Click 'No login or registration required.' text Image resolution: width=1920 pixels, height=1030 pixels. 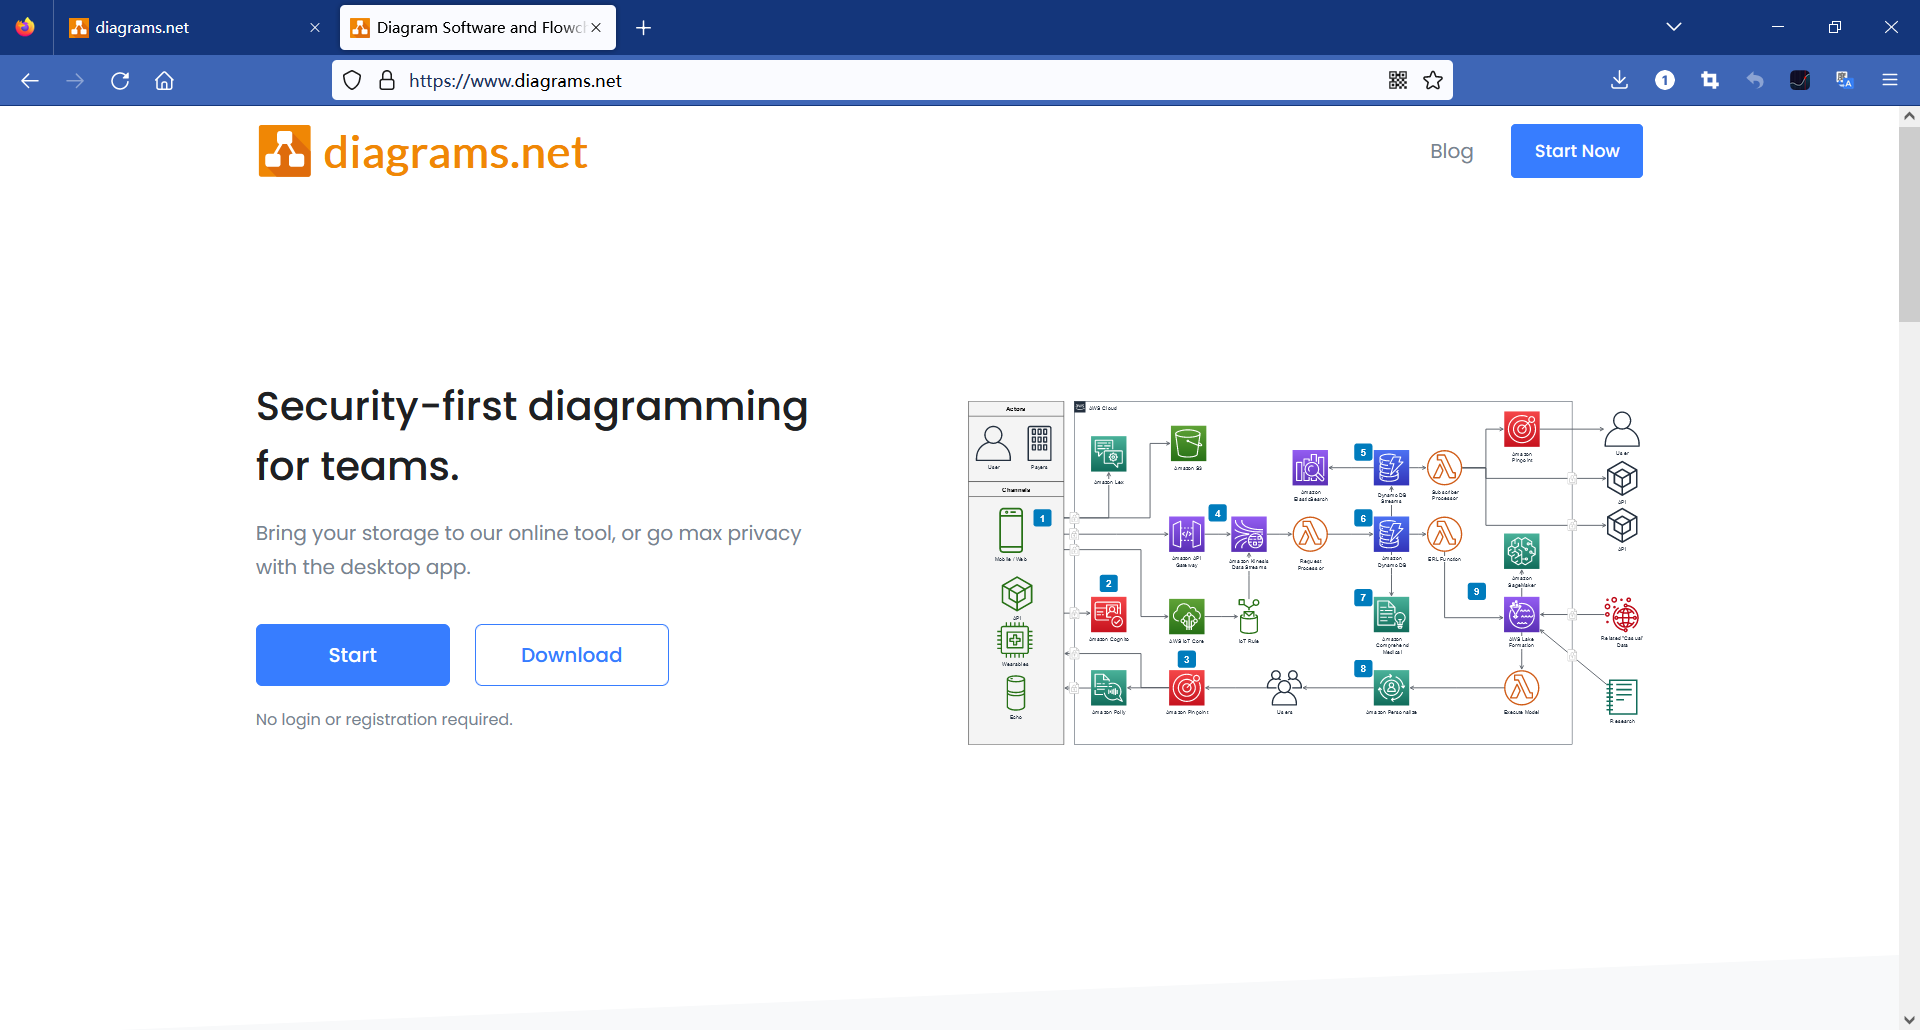(x=384, y=720)
